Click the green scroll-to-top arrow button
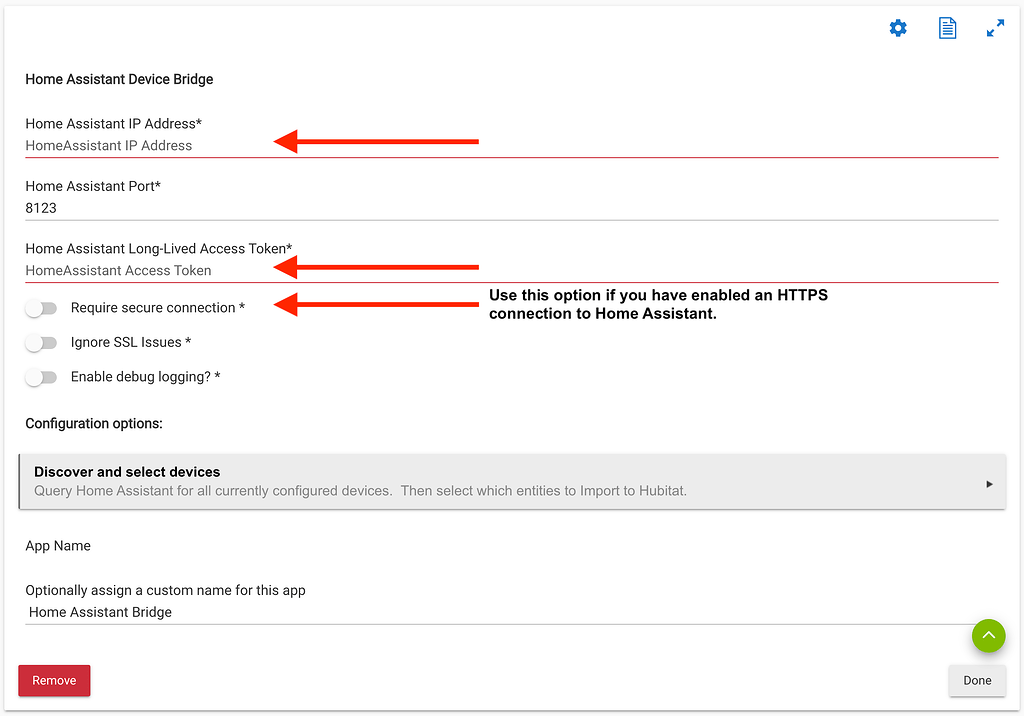This screenshot has width=1024, height=716. pyautogui.click(x=988, y=636)
